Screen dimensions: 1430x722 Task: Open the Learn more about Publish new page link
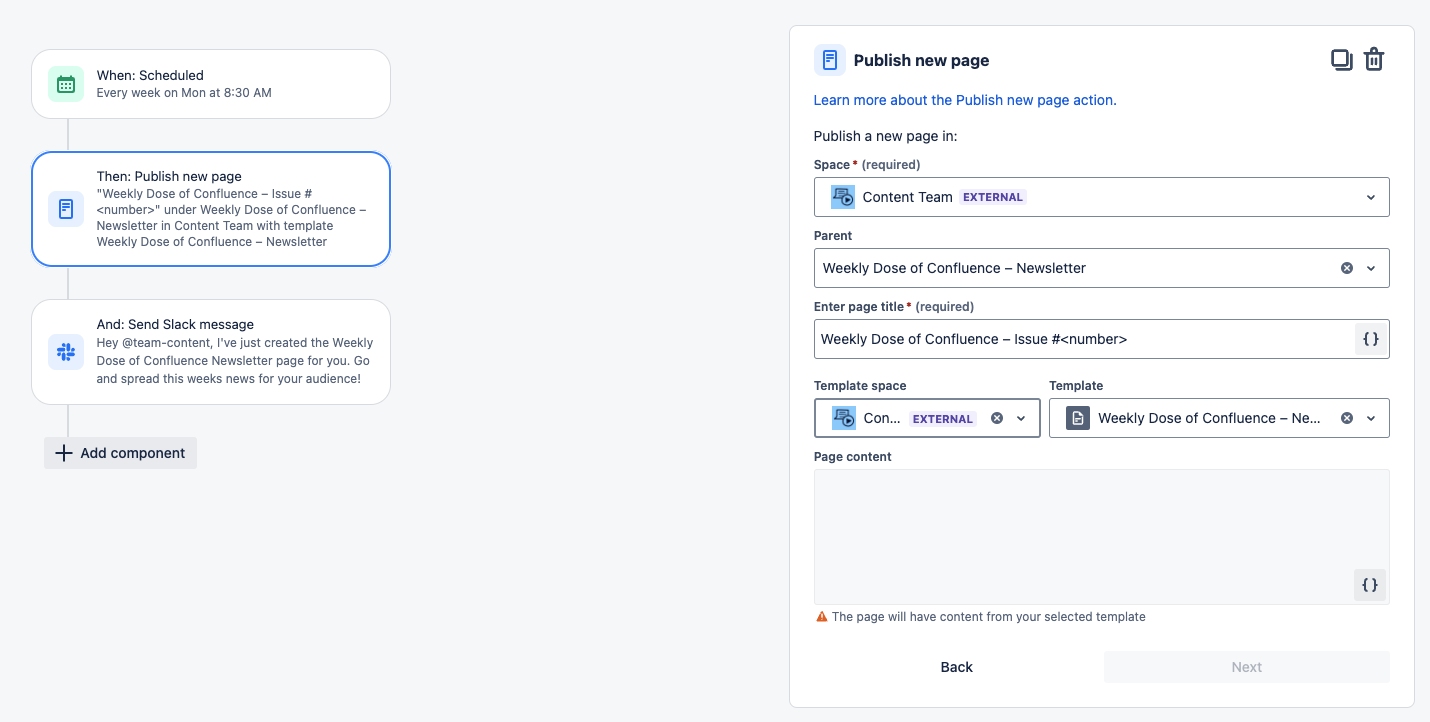(965, 100)
